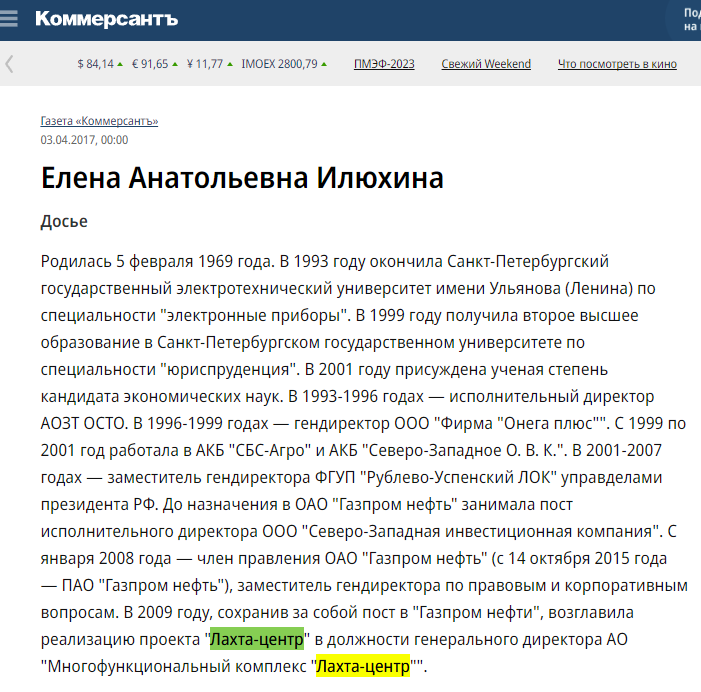Click the Коммерсантъ logo
701x692 pixels.
tap(106, 19)
